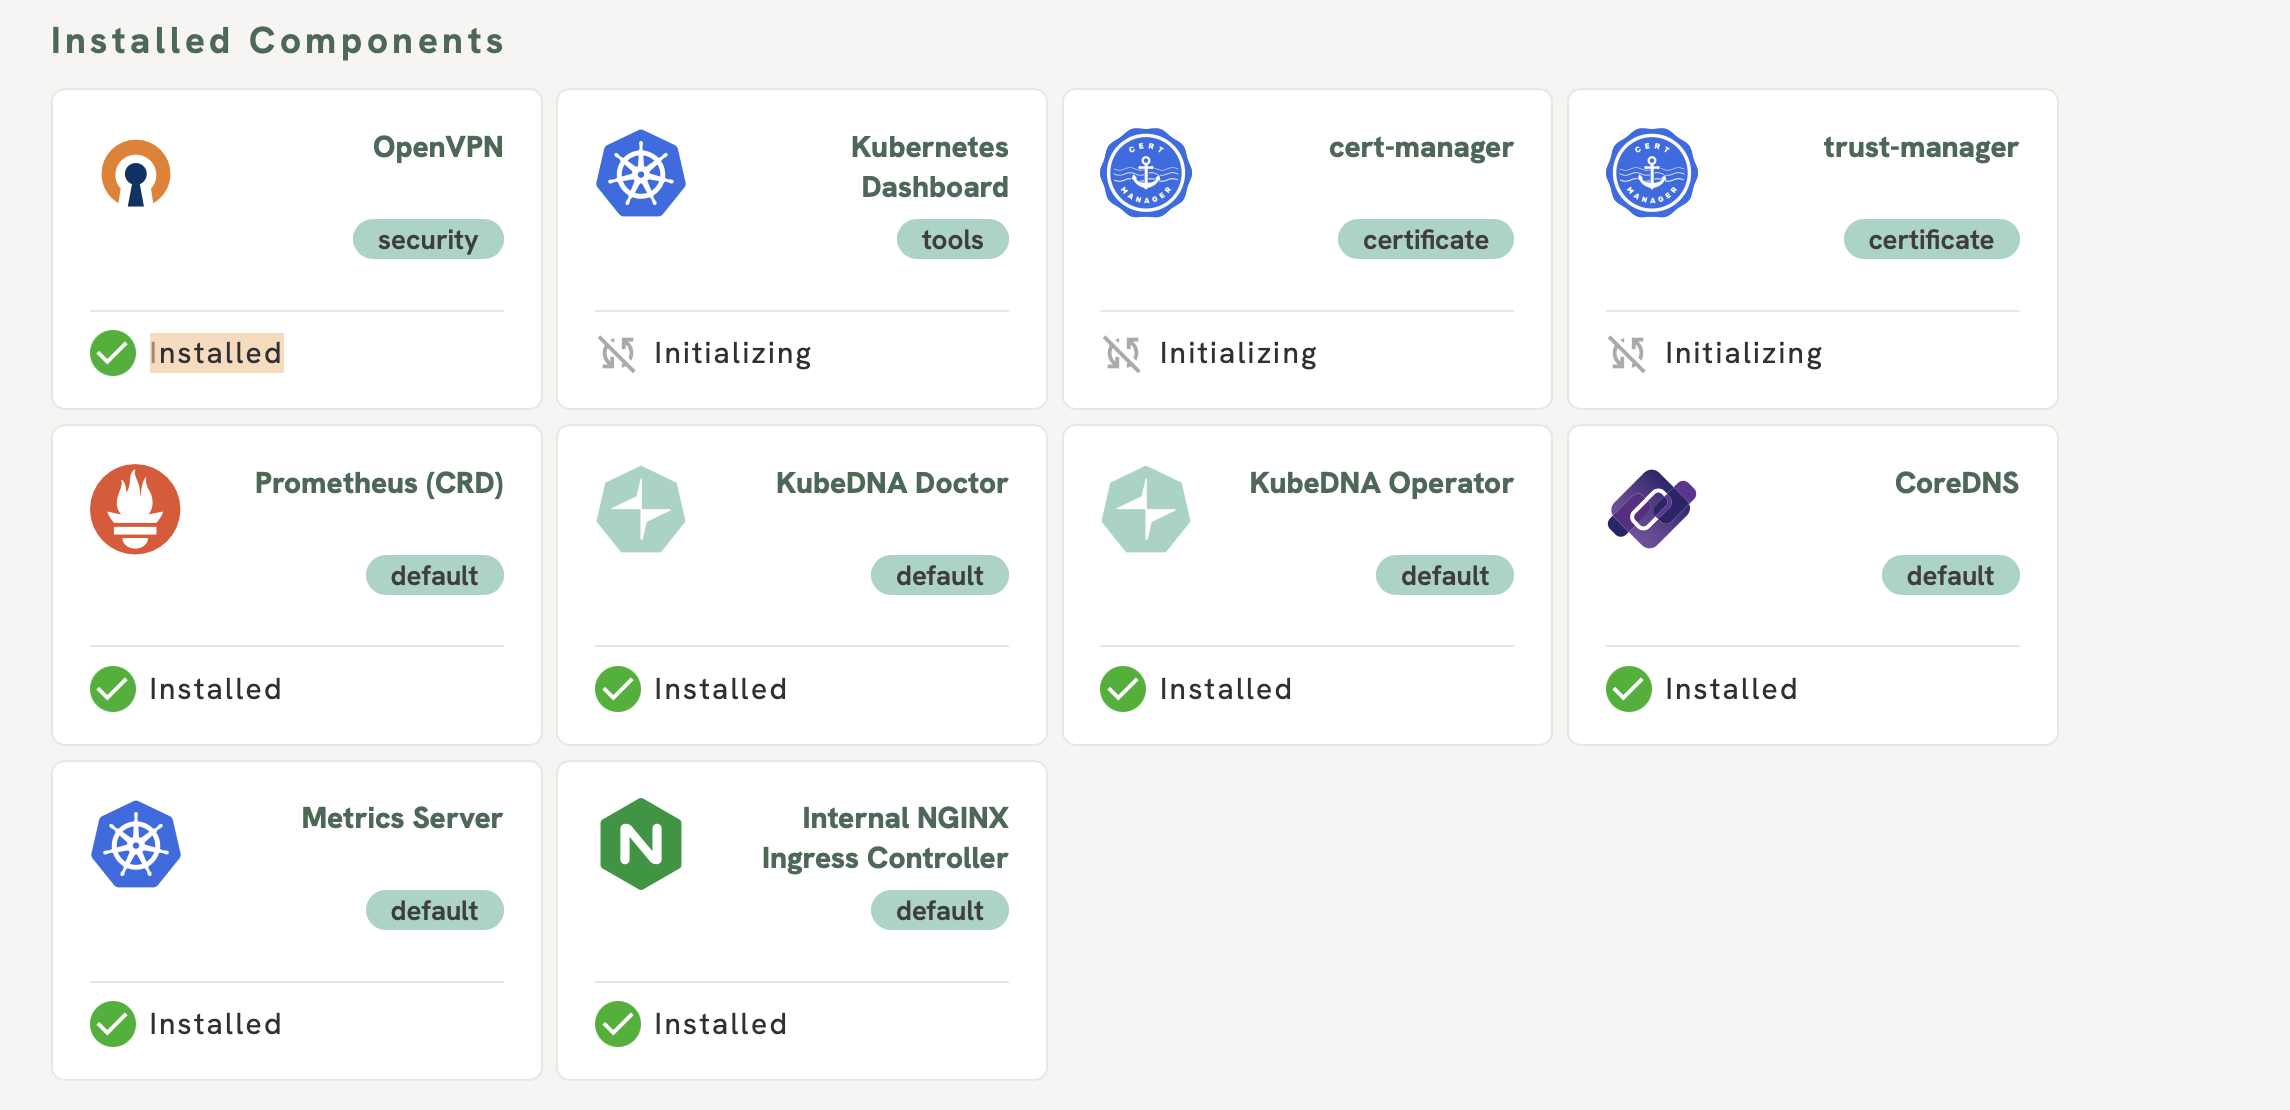Click the cert-manager anchor seal icon
2290x1110 pixels.
[x=1146, y=174]
